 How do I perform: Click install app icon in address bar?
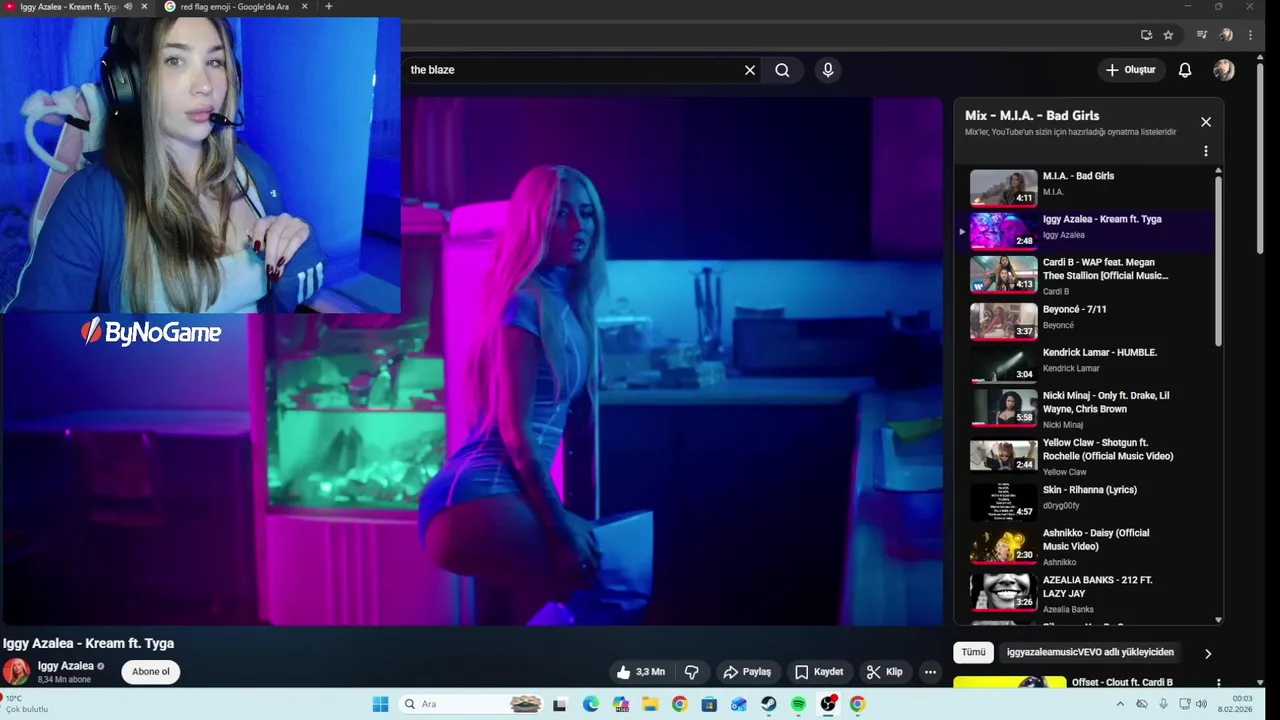(x=1146, y=35)
